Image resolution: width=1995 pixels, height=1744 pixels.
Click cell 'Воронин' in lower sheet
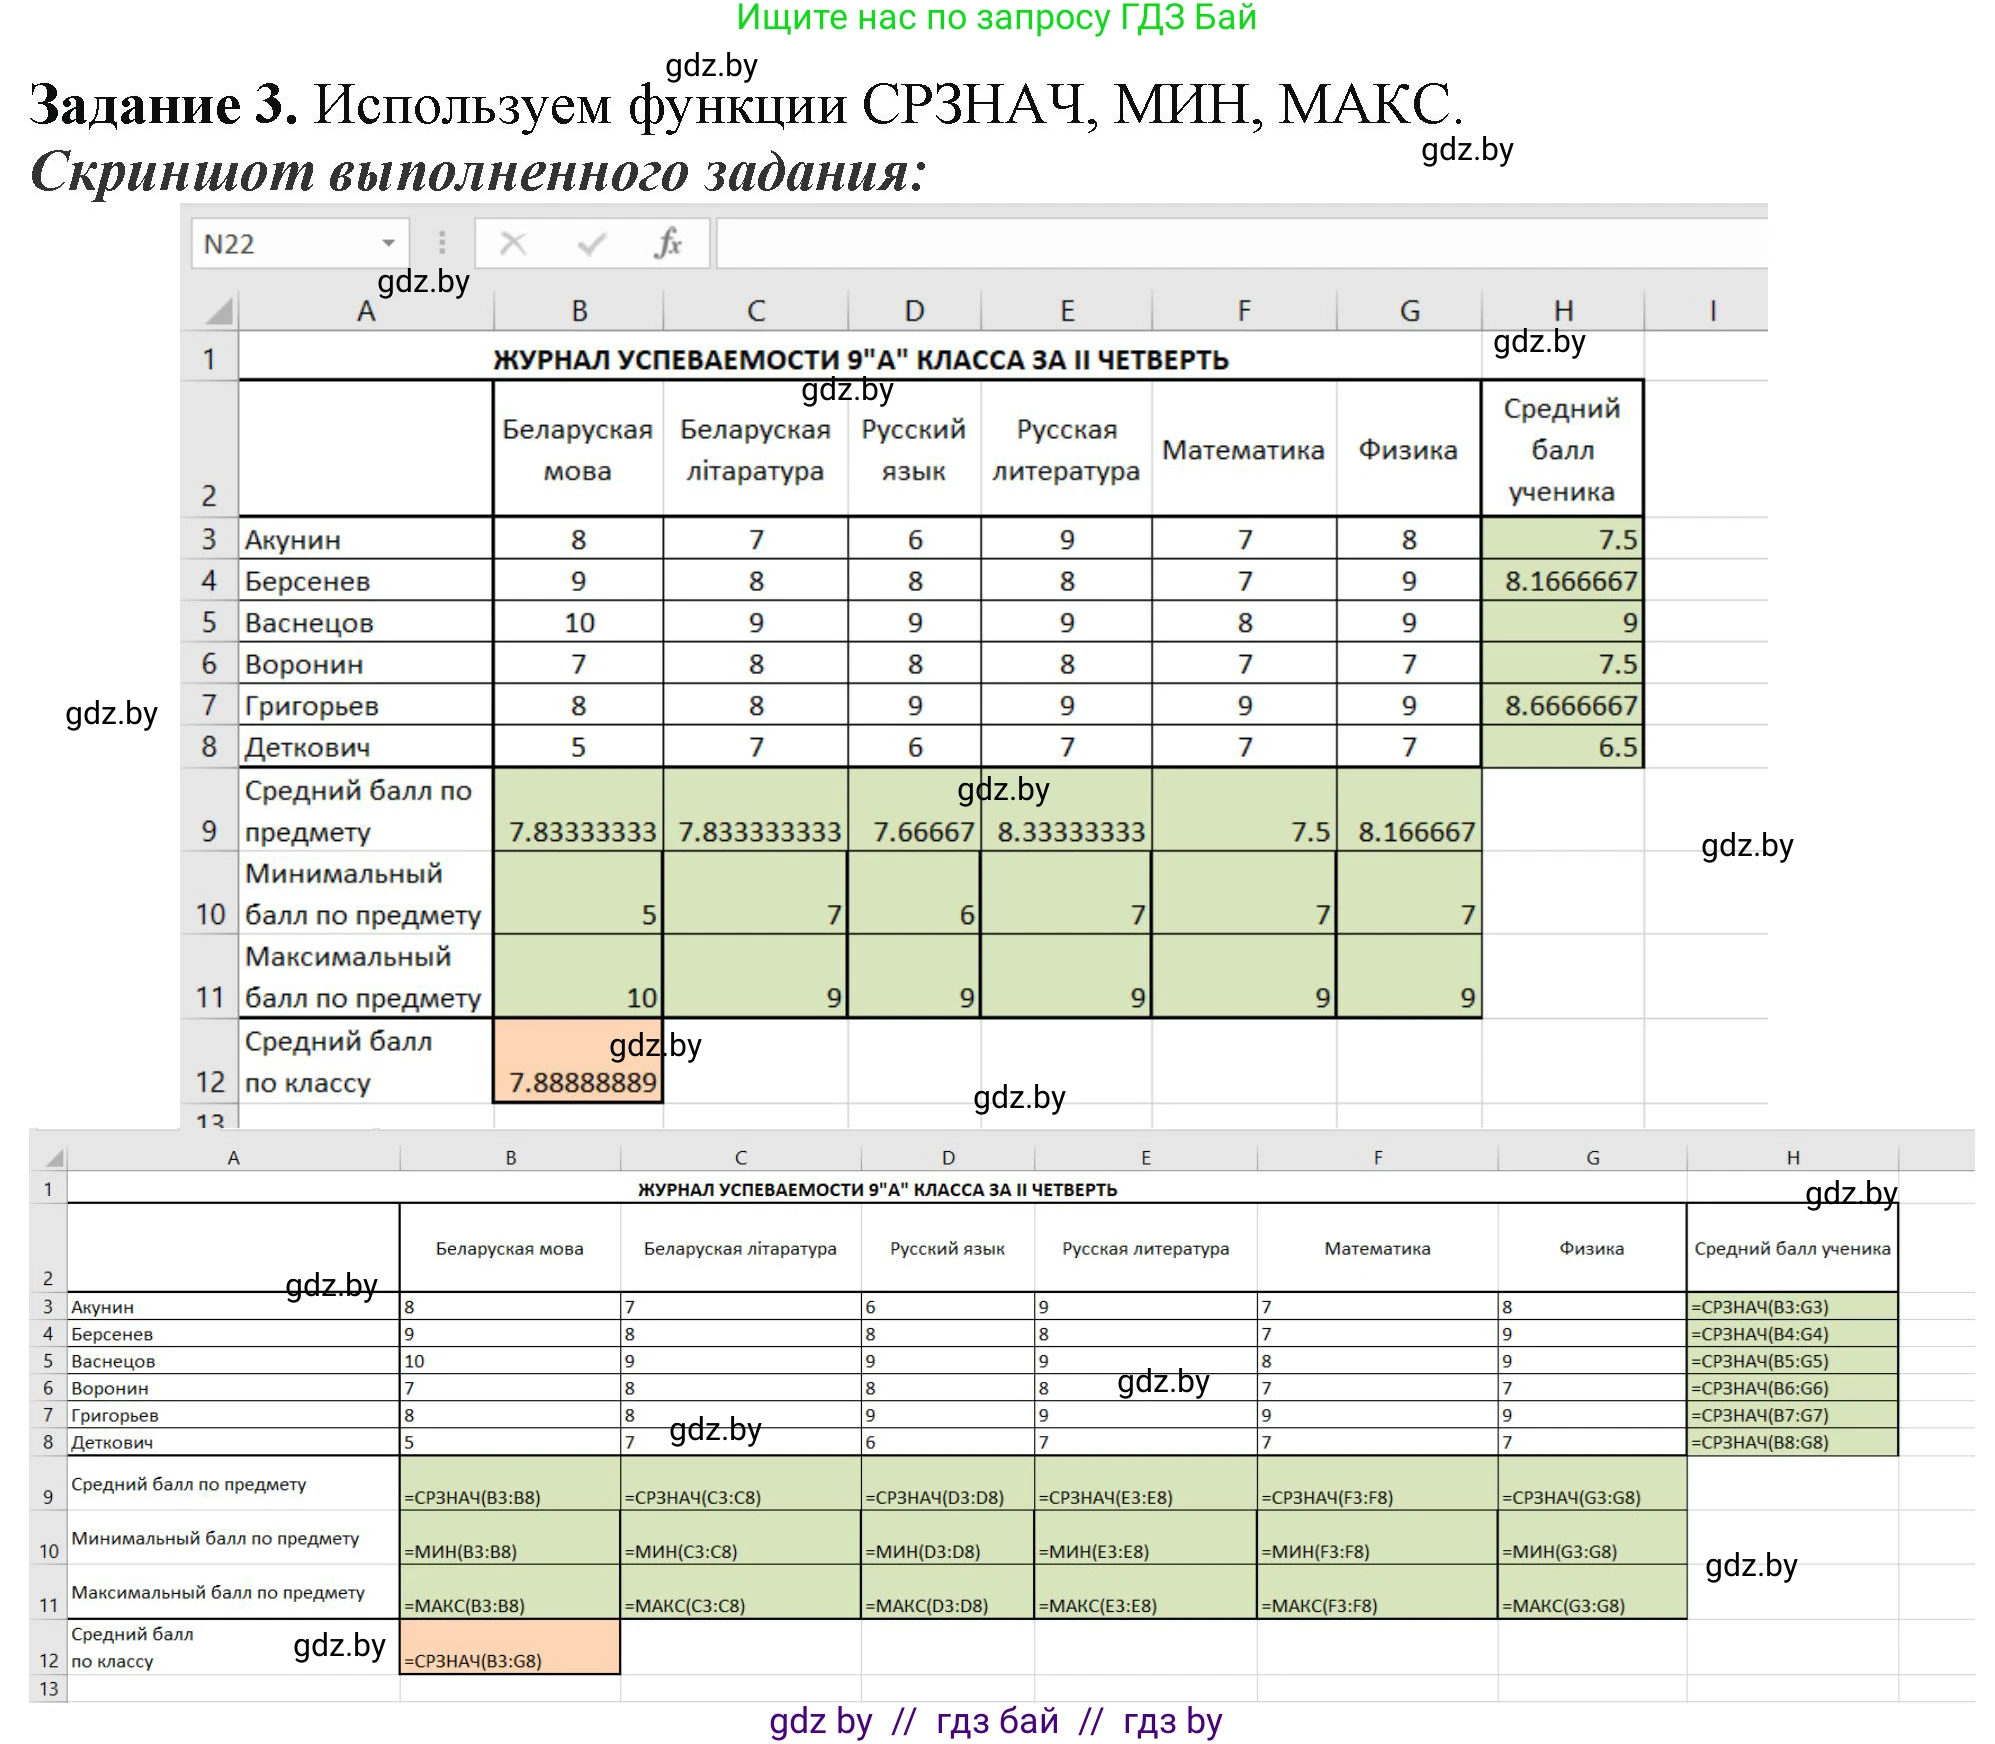pyautogui.click(x=233, y=1387)
